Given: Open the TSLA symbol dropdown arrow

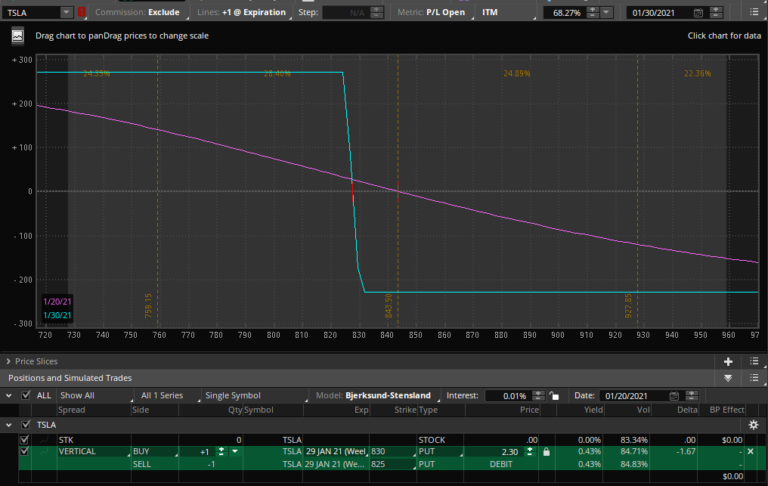Looking at the screenshot, I should pyautogui.click(x=66, y=12).
